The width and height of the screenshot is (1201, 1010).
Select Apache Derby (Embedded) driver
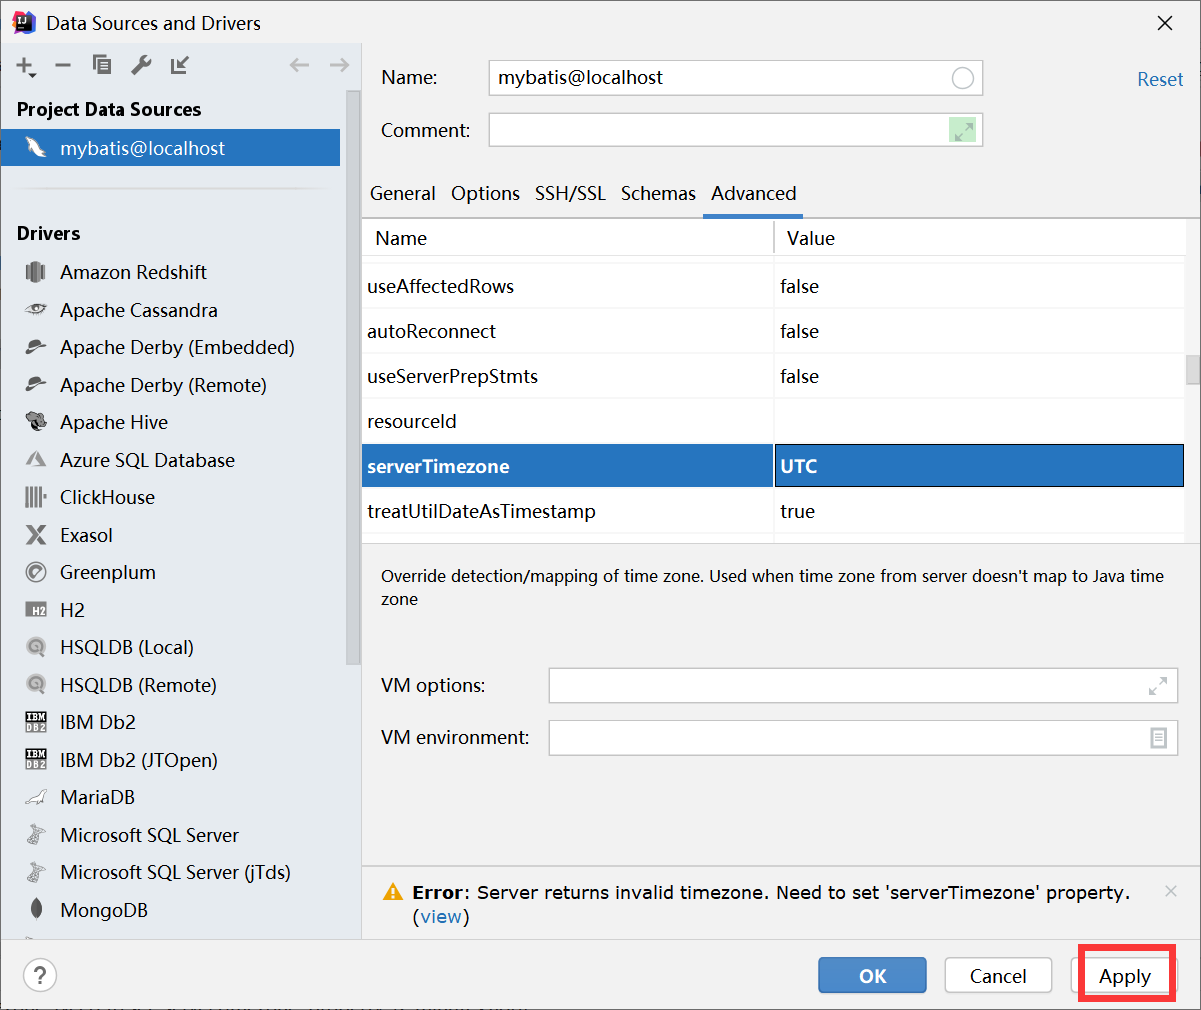(177, 347)
